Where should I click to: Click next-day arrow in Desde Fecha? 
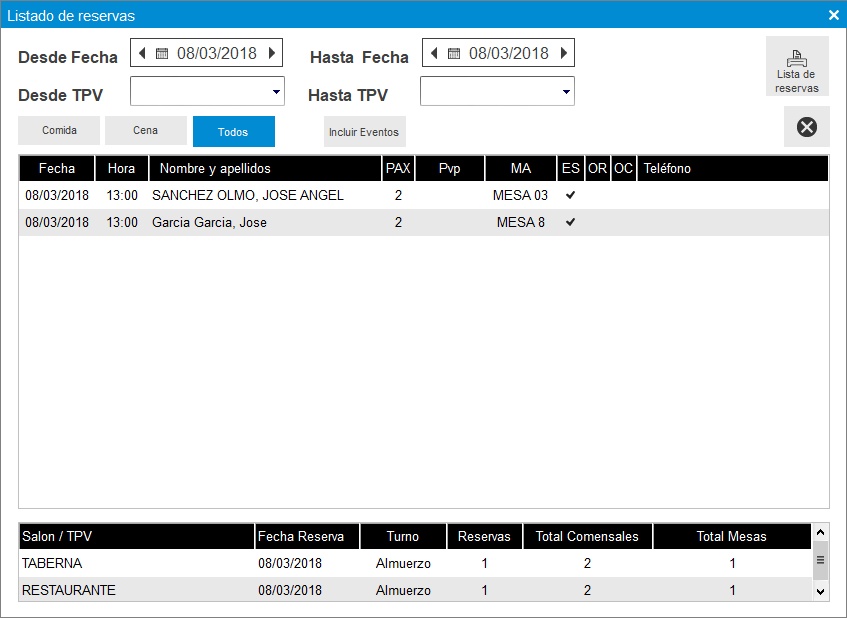[271, 53]
